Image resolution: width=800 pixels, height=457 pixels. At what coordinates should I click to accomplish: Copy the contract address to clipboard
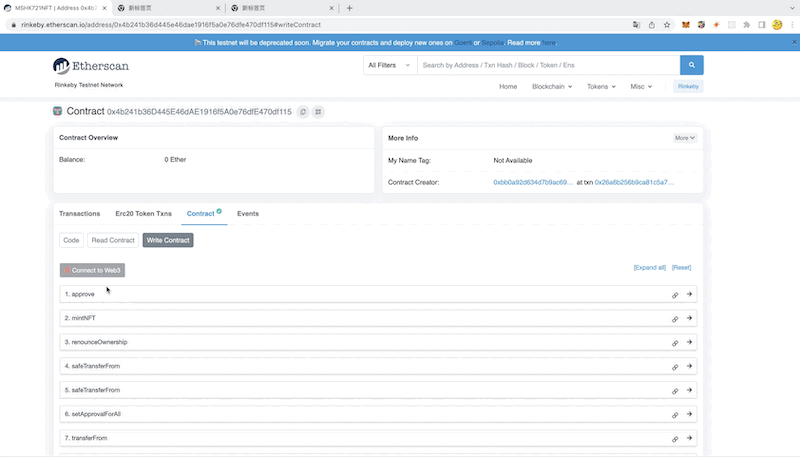click(303, 112)
